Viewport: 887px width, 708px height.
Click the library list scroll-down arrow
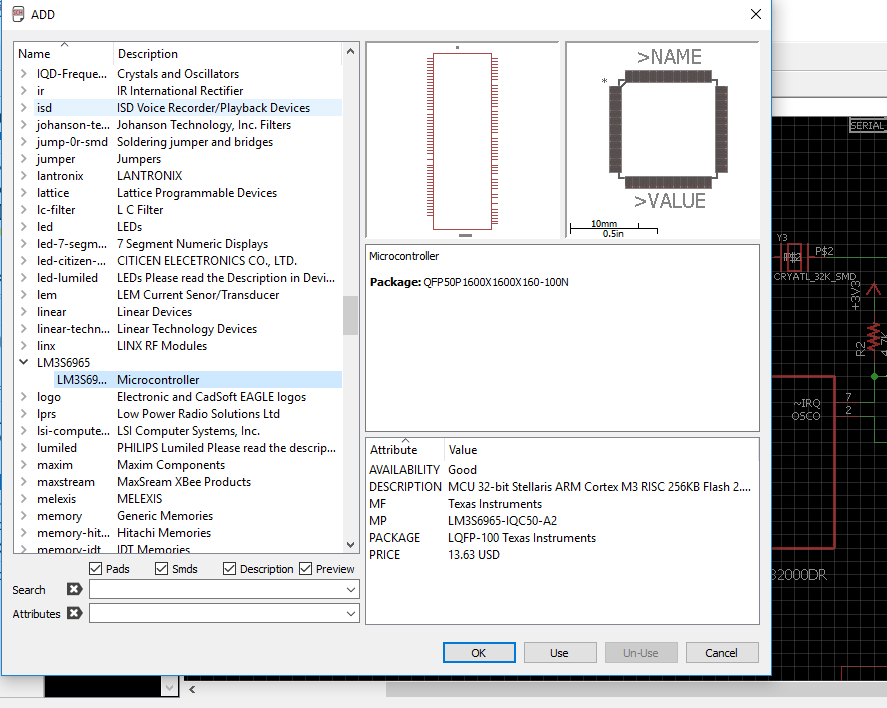pos(350,545)
